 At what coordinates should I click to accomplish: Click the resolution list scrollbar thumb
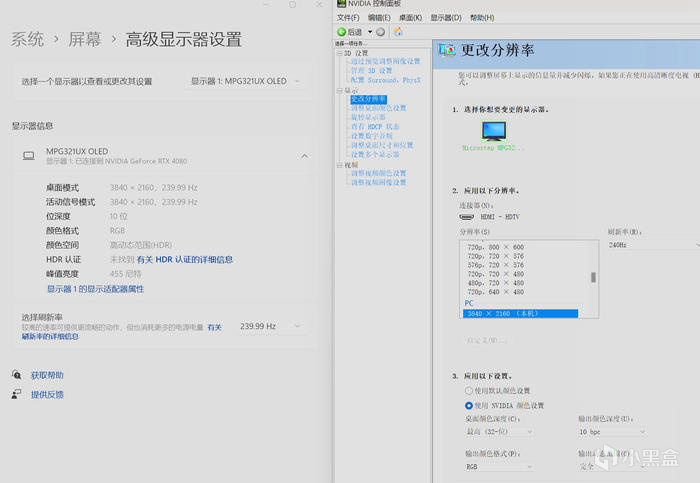click(593, 277)
